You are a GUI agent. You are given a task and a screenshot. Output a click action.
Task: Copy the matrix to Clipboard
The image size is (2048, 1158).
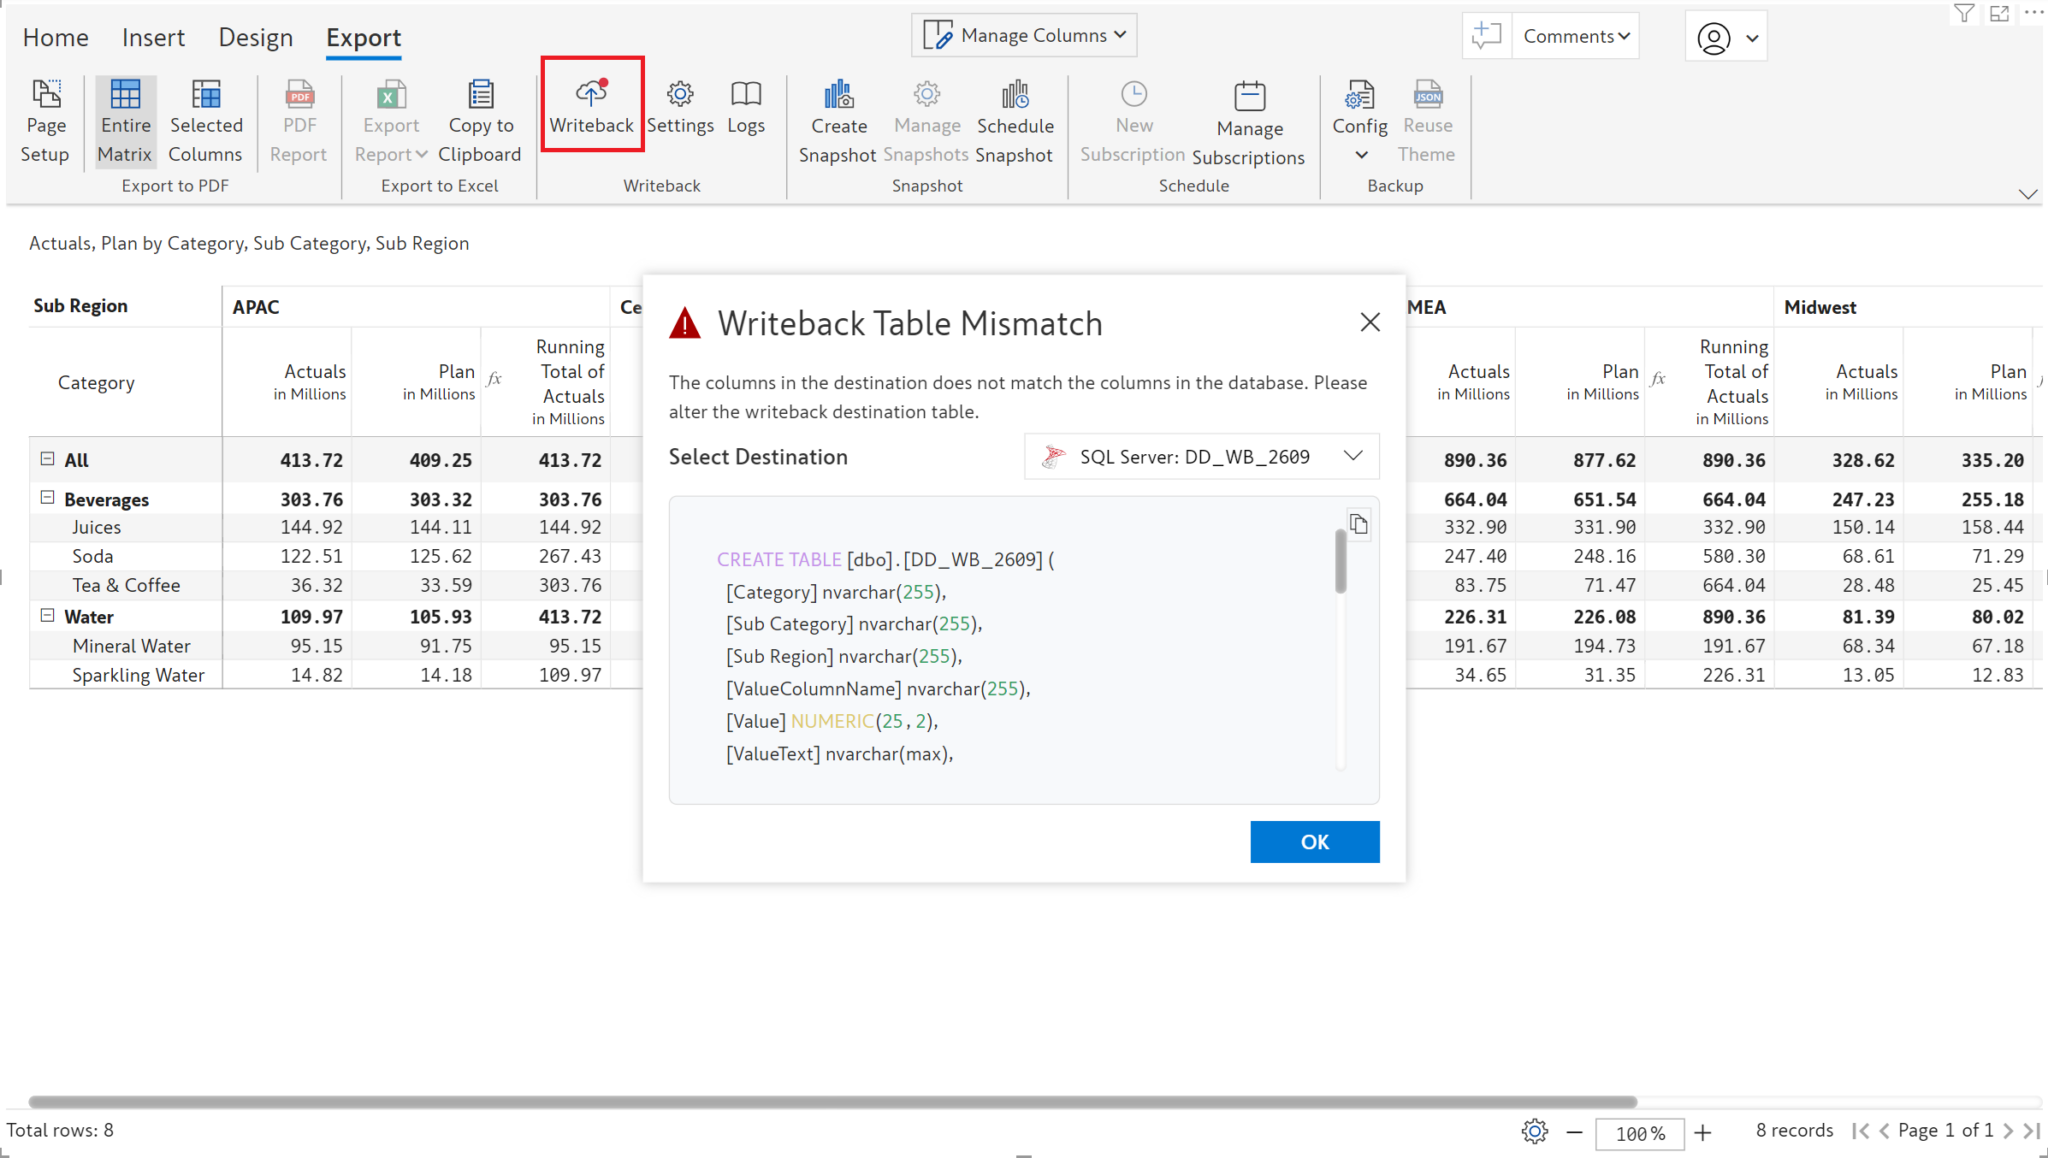click(x=480, y=120)
